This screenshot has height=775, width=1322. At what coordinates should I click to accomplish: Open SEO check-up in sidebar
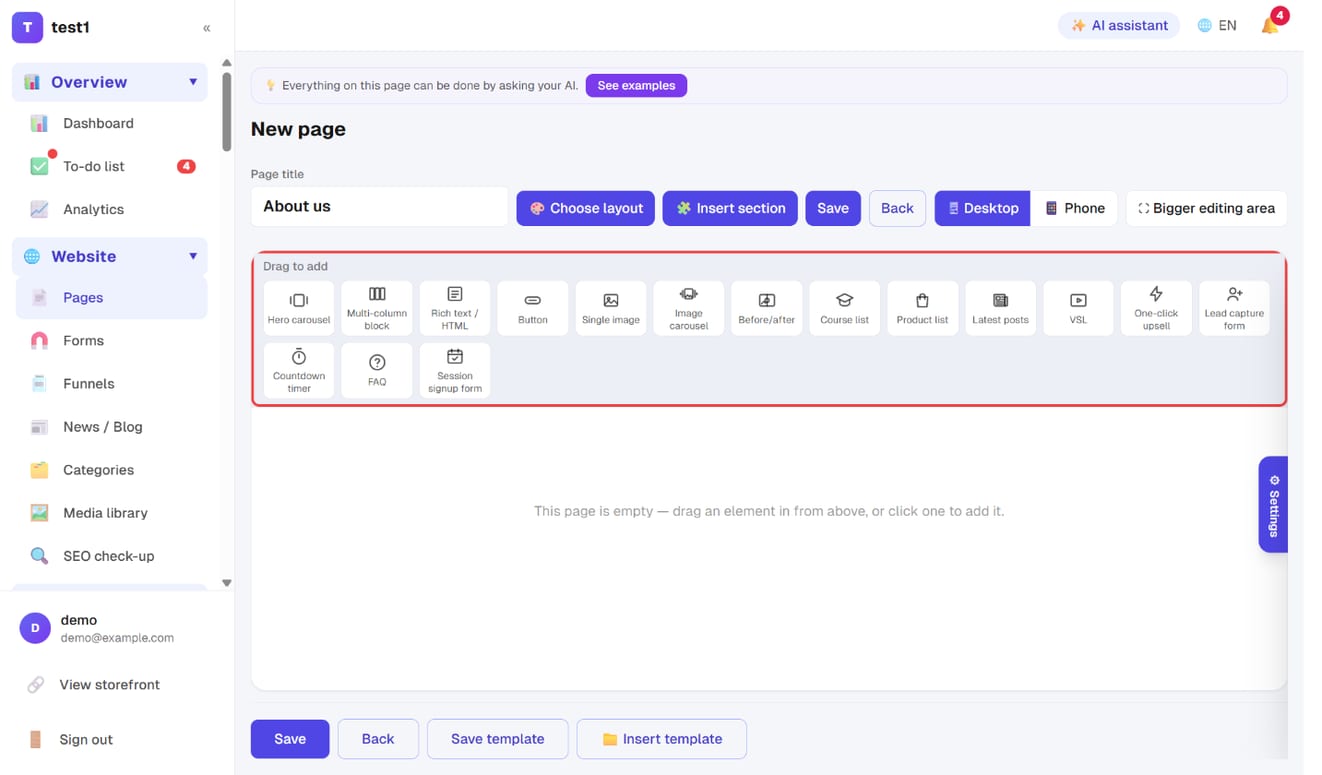point(112,555)
